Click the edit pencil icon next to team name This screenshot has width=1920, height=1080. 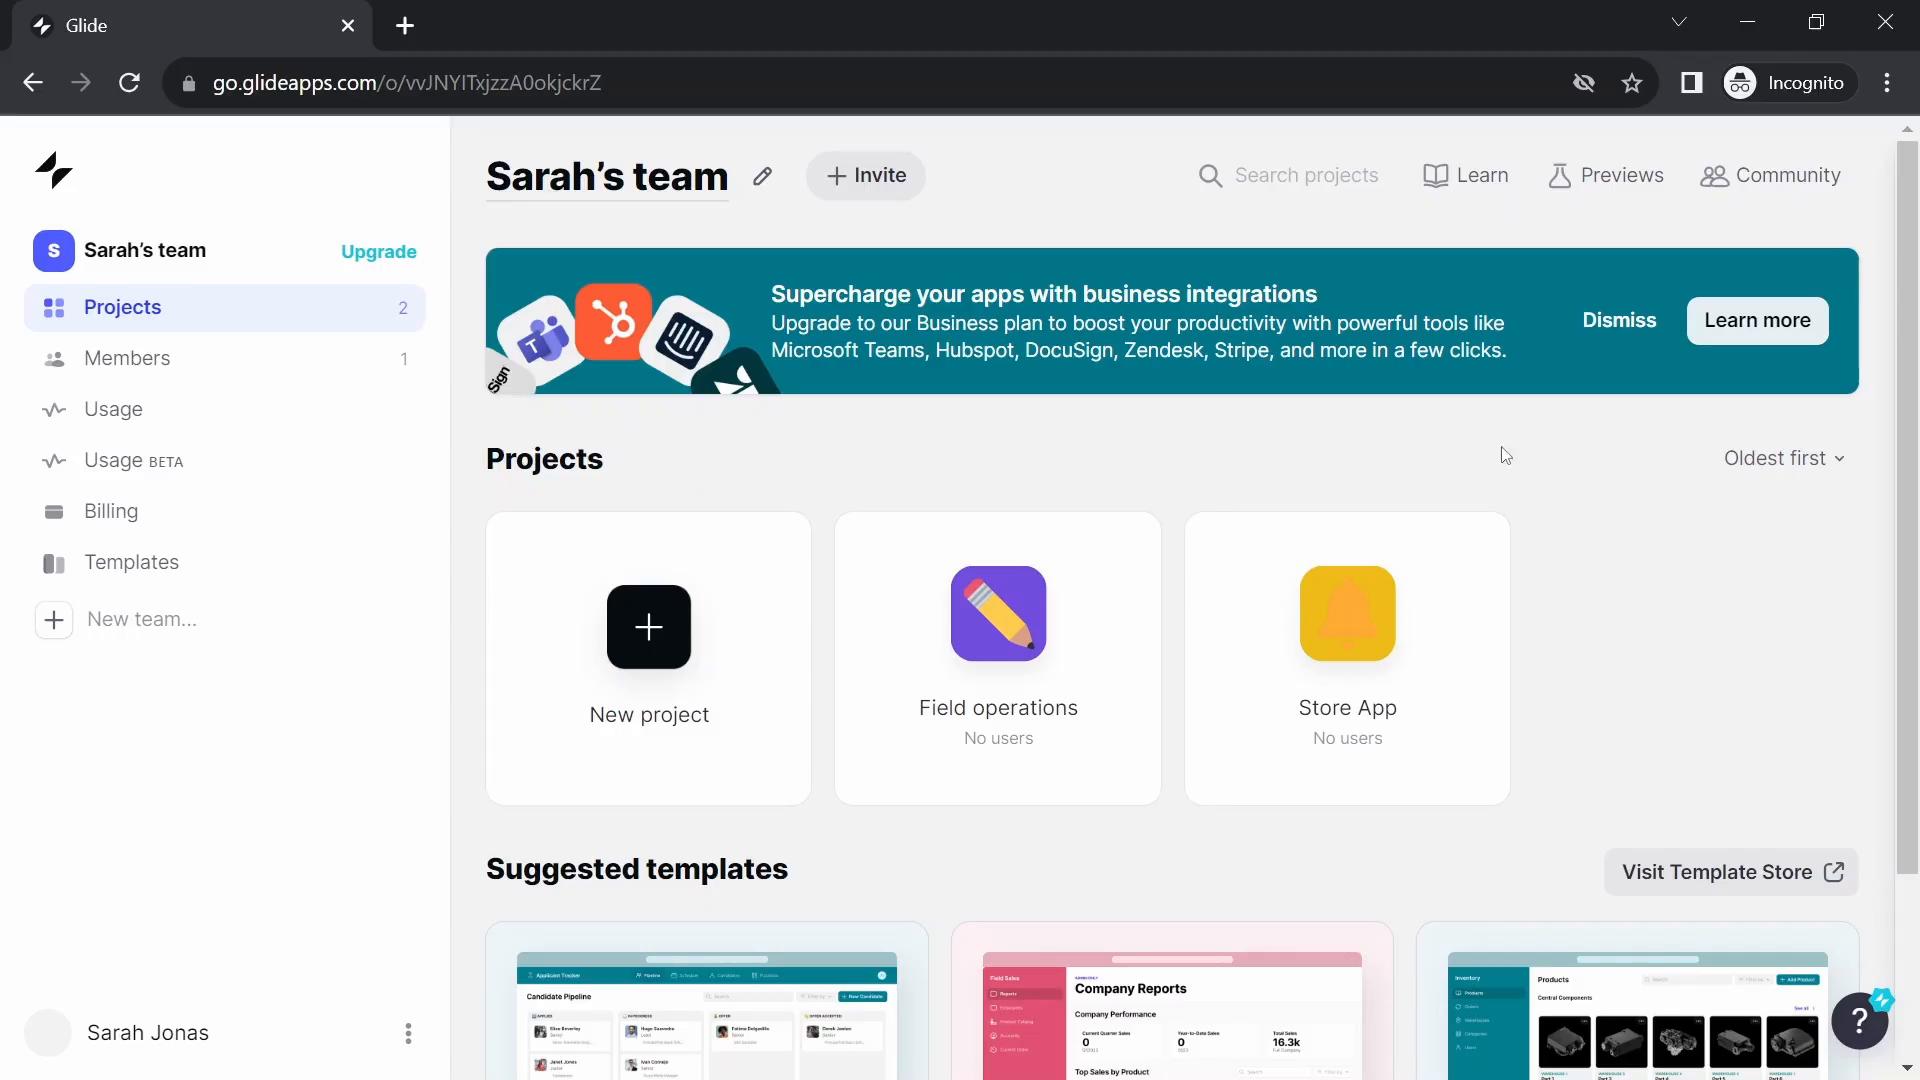click(762, 175)
